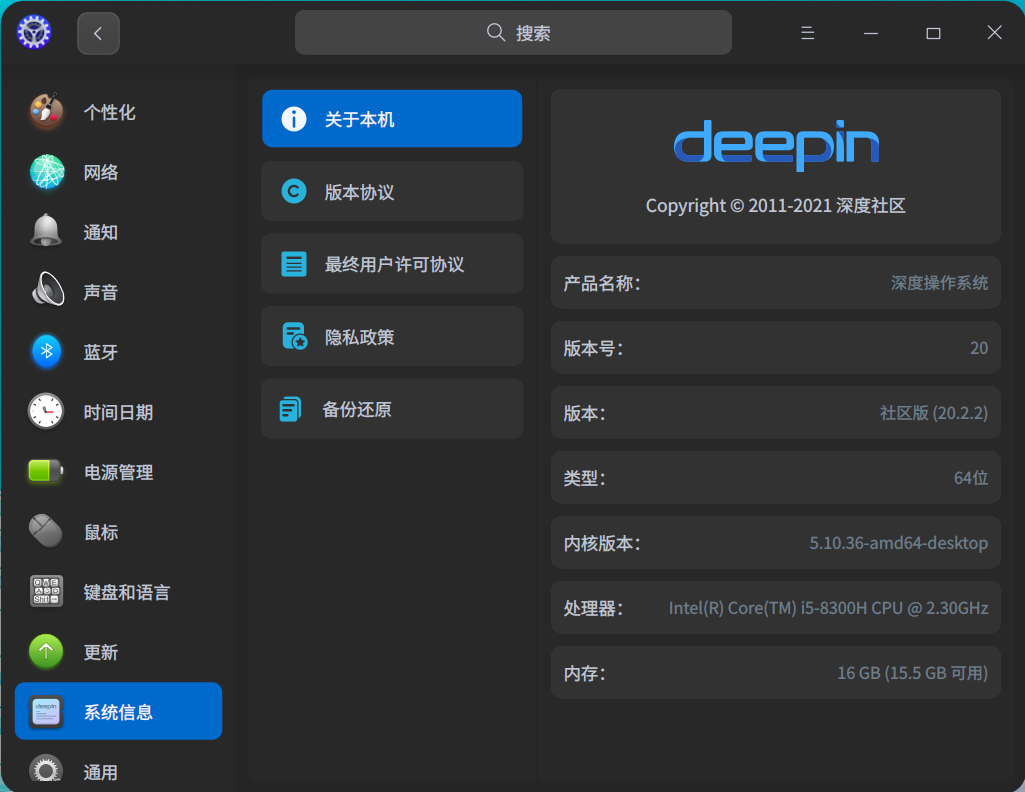Open the Time and Date (时间日期) clock icon

tap(46, 412)
